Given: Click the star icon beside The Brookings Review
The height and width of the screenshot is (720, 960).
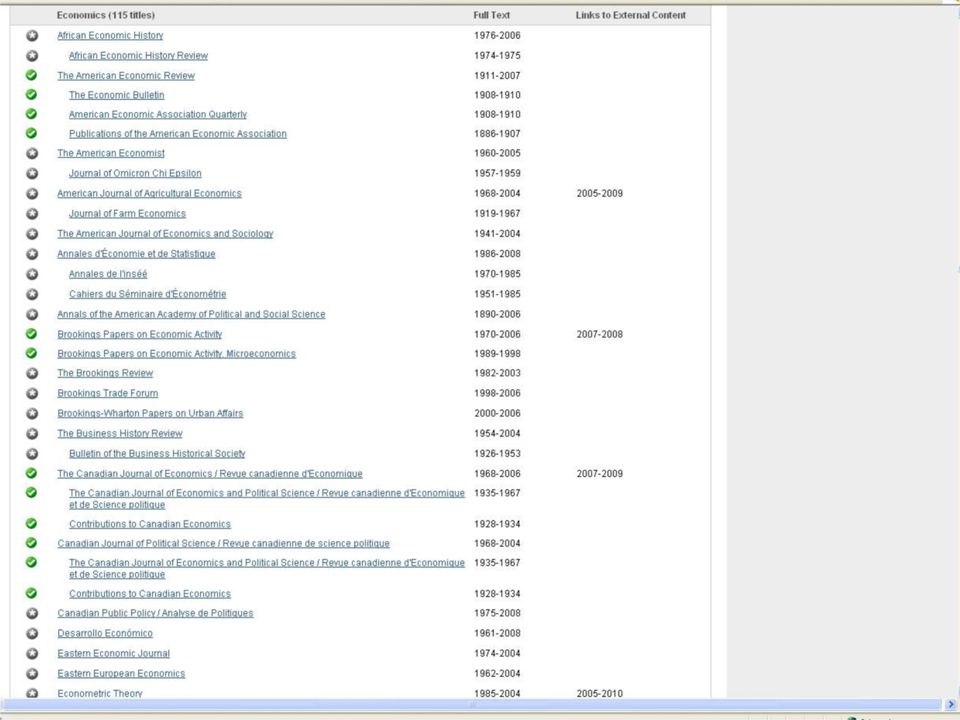Looking at the screenshot, I should [32, 373].
